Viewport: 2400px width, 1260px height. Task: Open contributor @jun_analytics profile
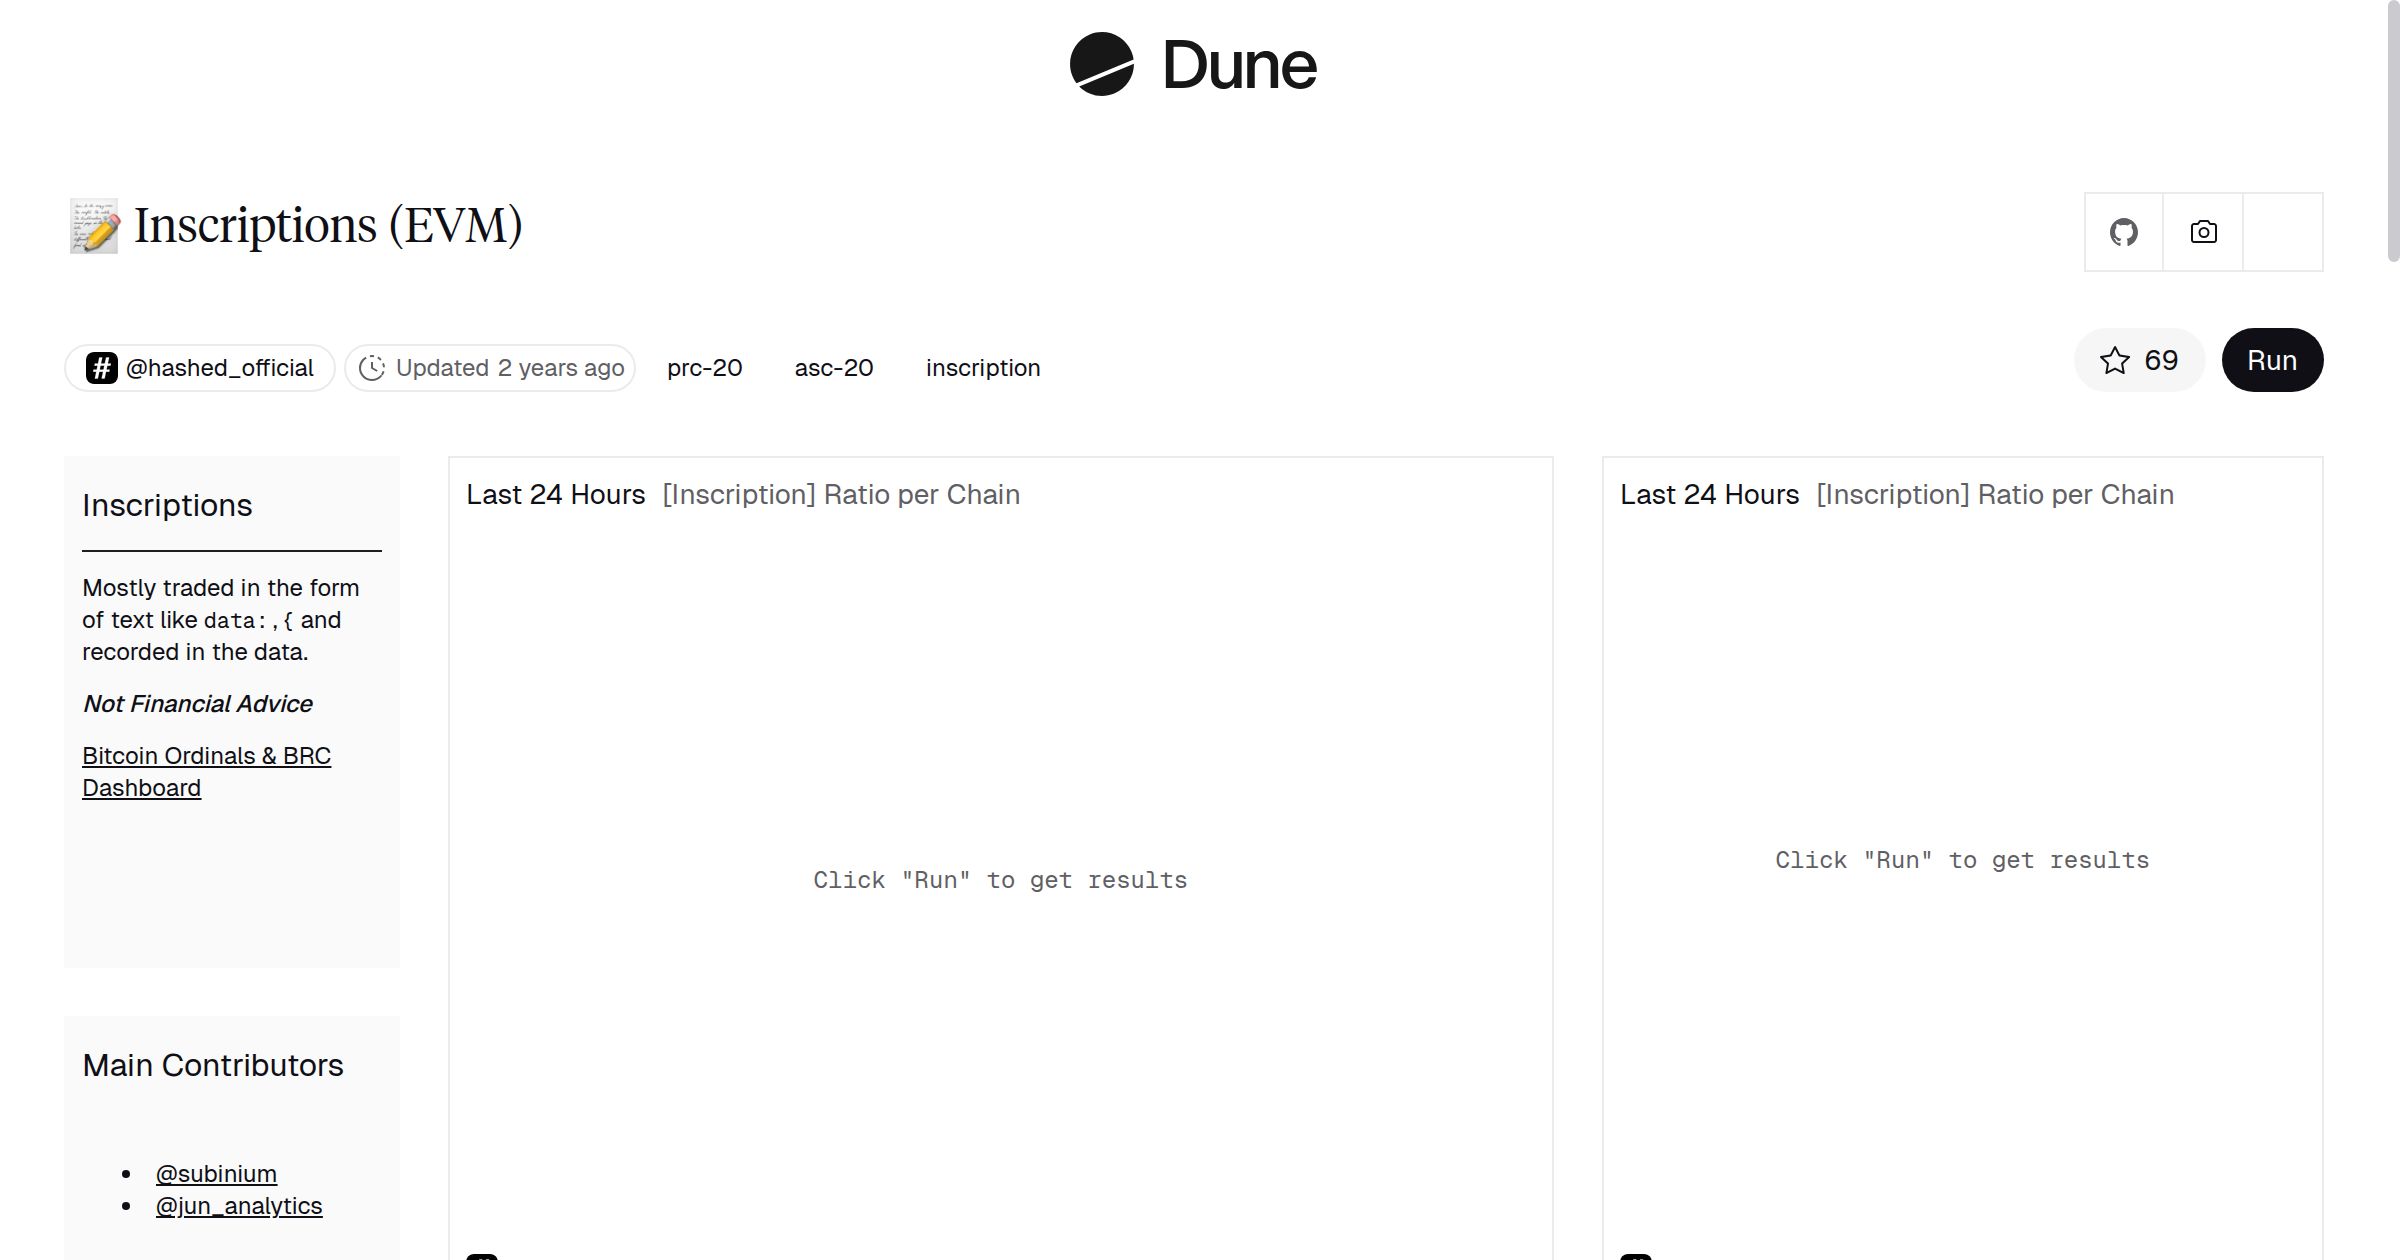pos(239,1205)
